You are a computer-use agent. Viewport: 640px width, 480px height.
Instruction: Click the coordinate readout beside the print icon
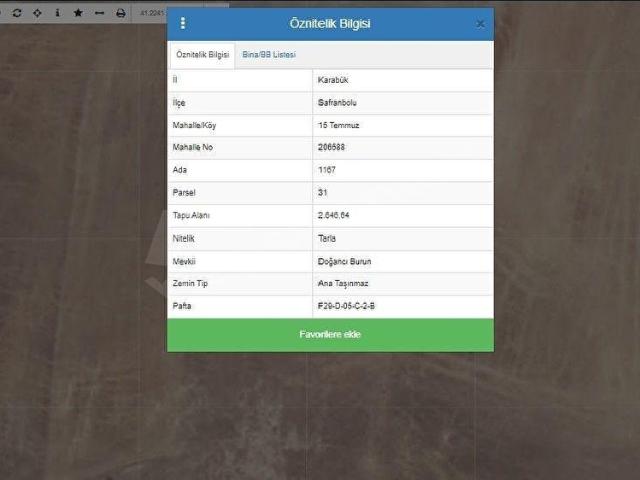point(153,13)
